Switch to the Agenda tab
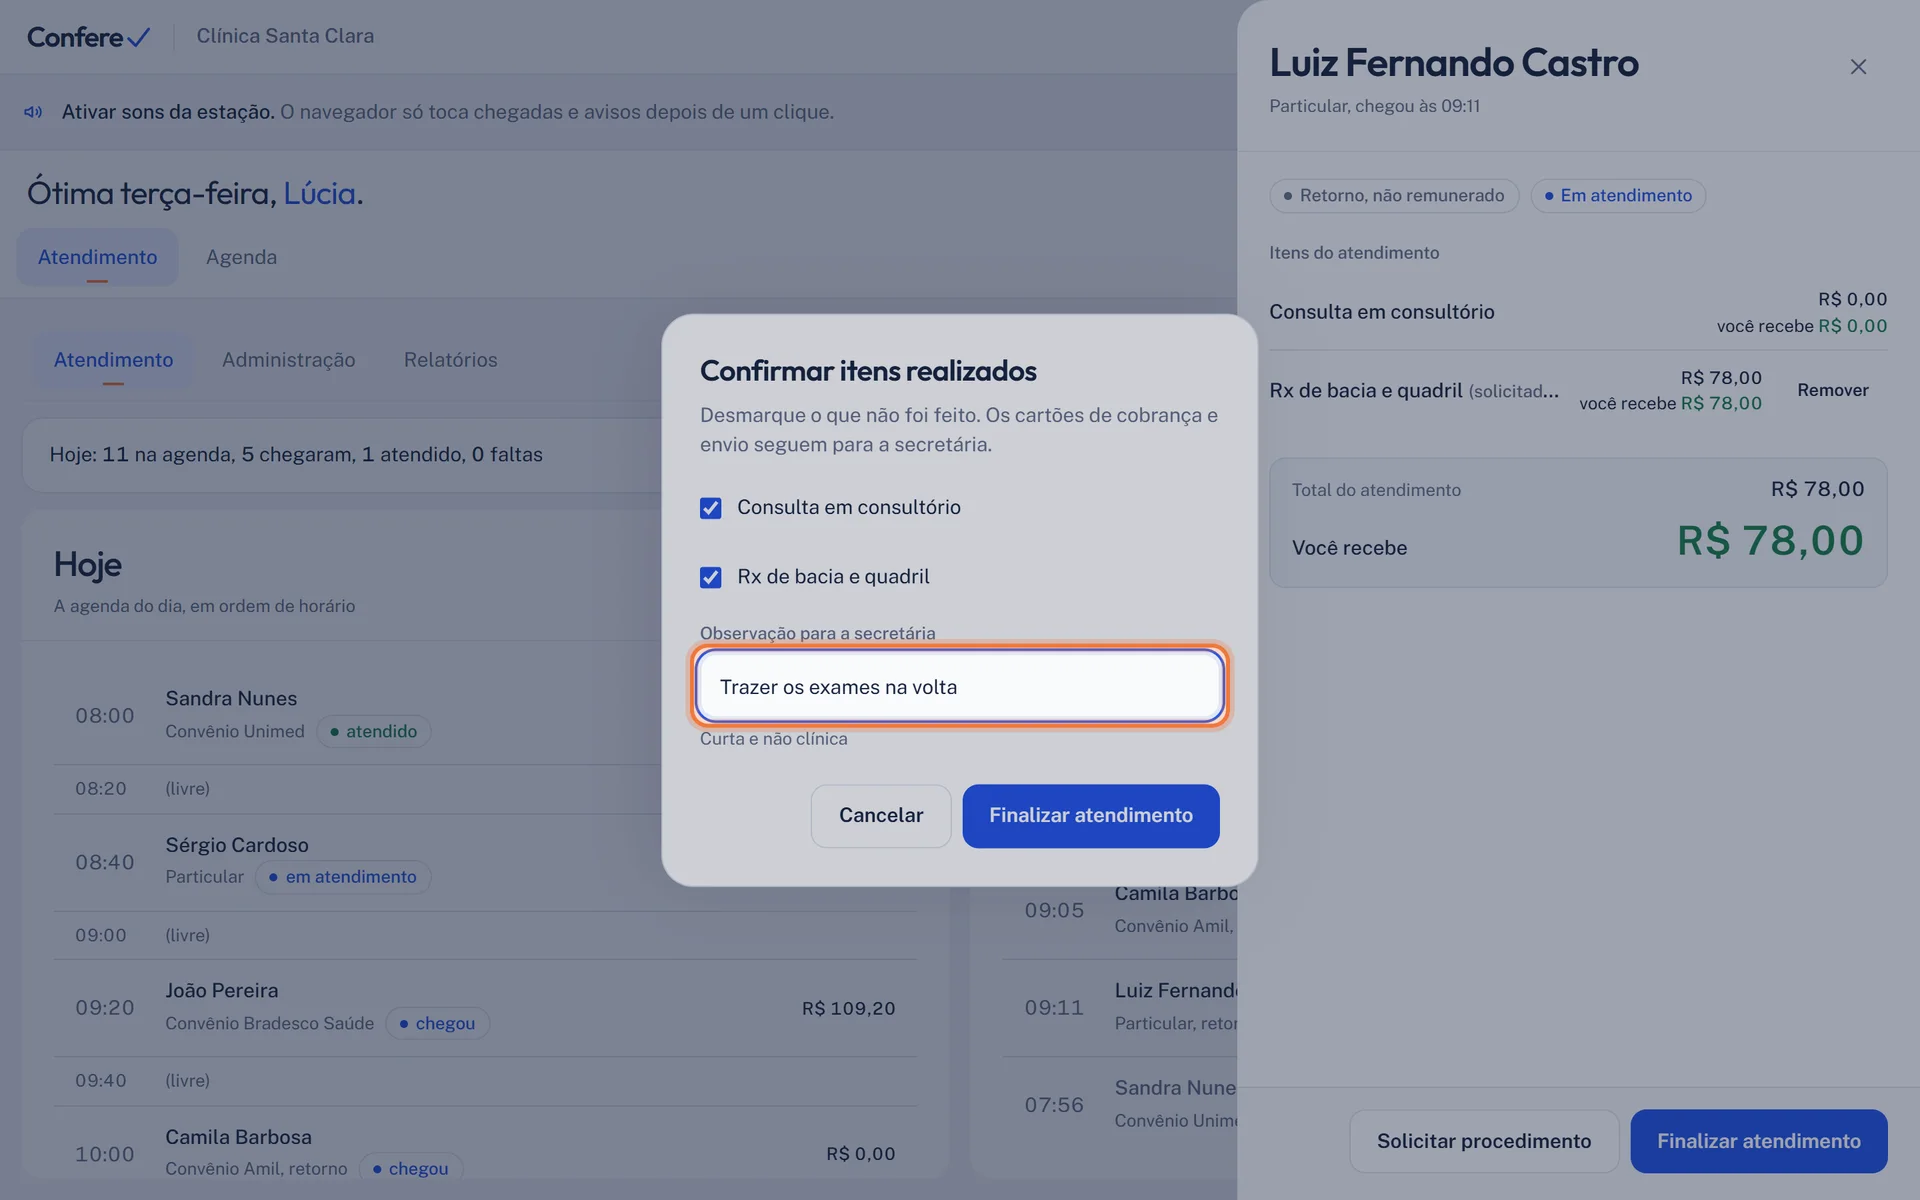The image size is (1920, 1200). coord(241,257)
